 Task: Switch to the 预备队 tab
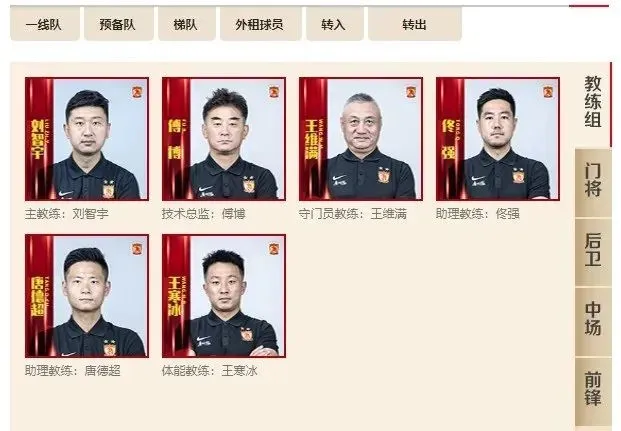[x=118, y=24]
